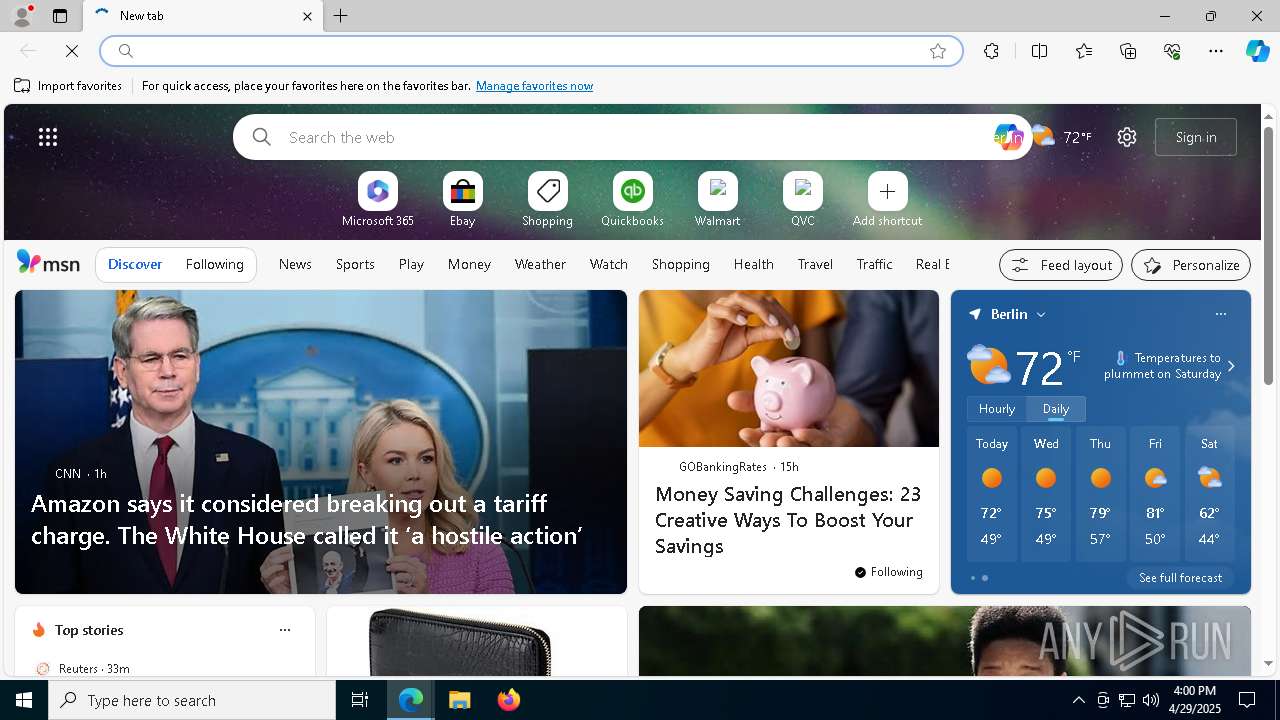Open the Health menu item
Image resolution: width=1280 pixels, height=720 pixels.
pos(753,264)
